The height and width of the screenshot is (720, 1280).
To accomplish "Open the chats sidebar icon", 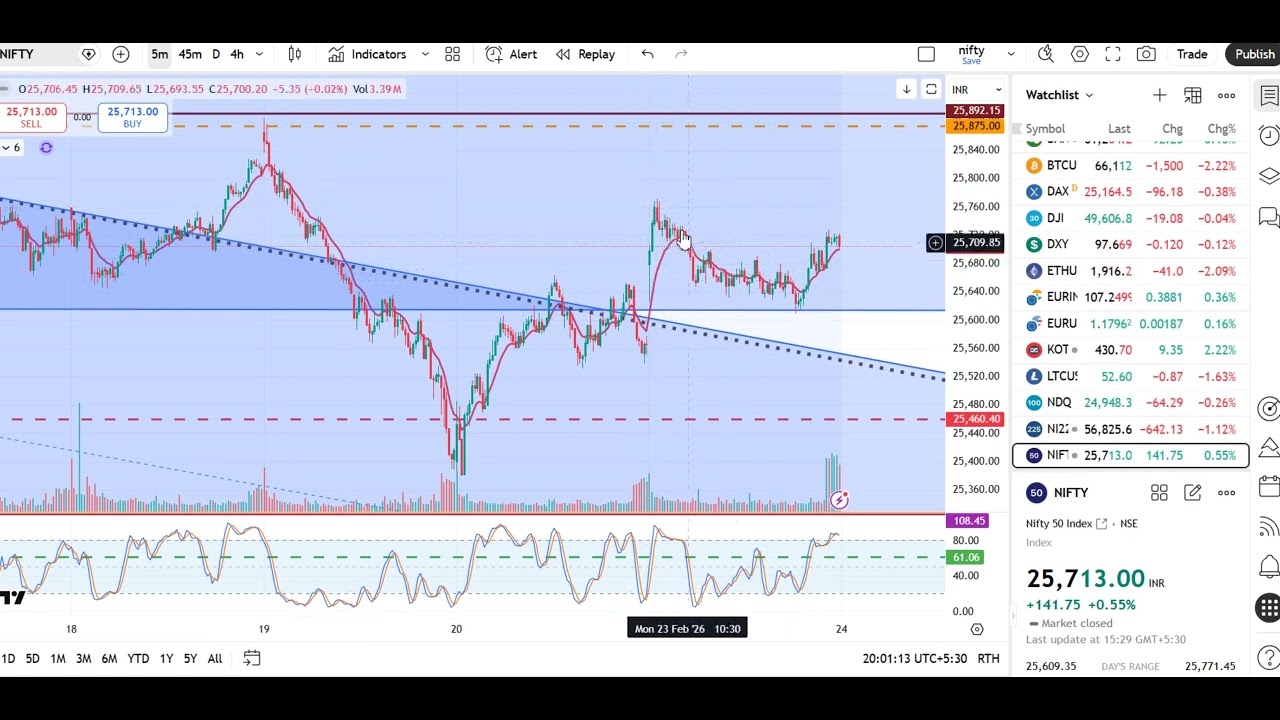I will pyautogui.click(x=1269, y=216).
